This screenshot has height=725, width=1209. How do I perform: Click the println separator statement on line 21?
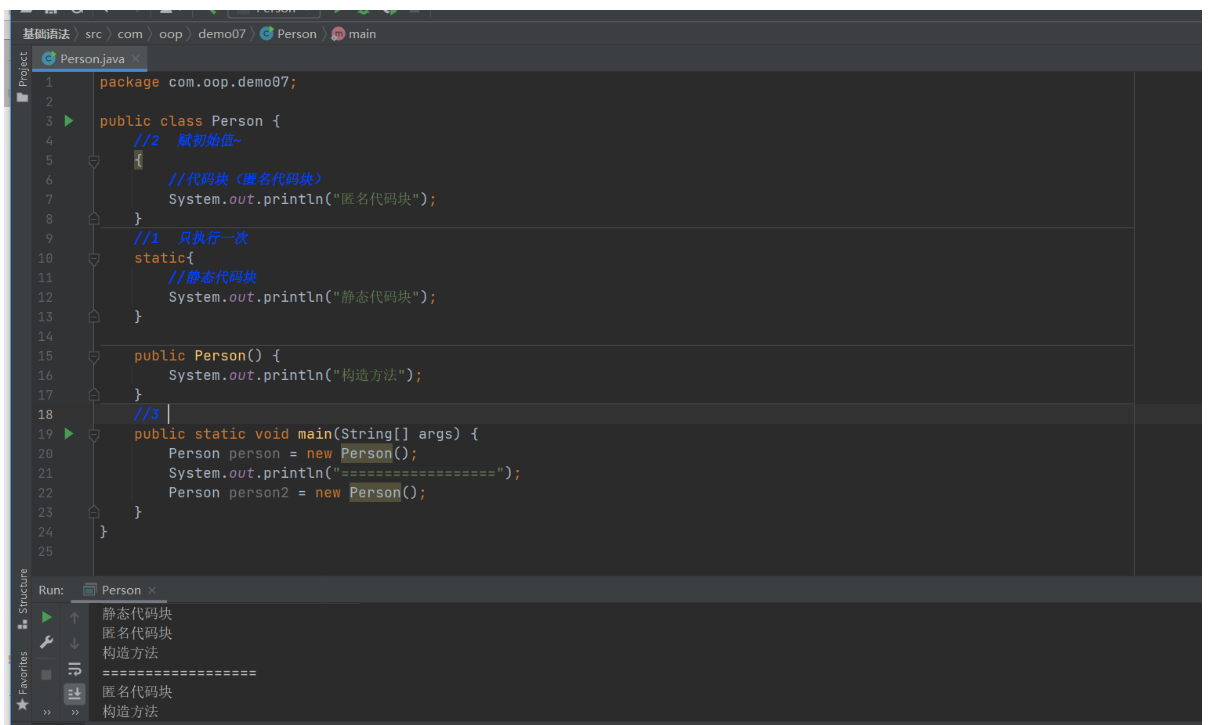345,473
